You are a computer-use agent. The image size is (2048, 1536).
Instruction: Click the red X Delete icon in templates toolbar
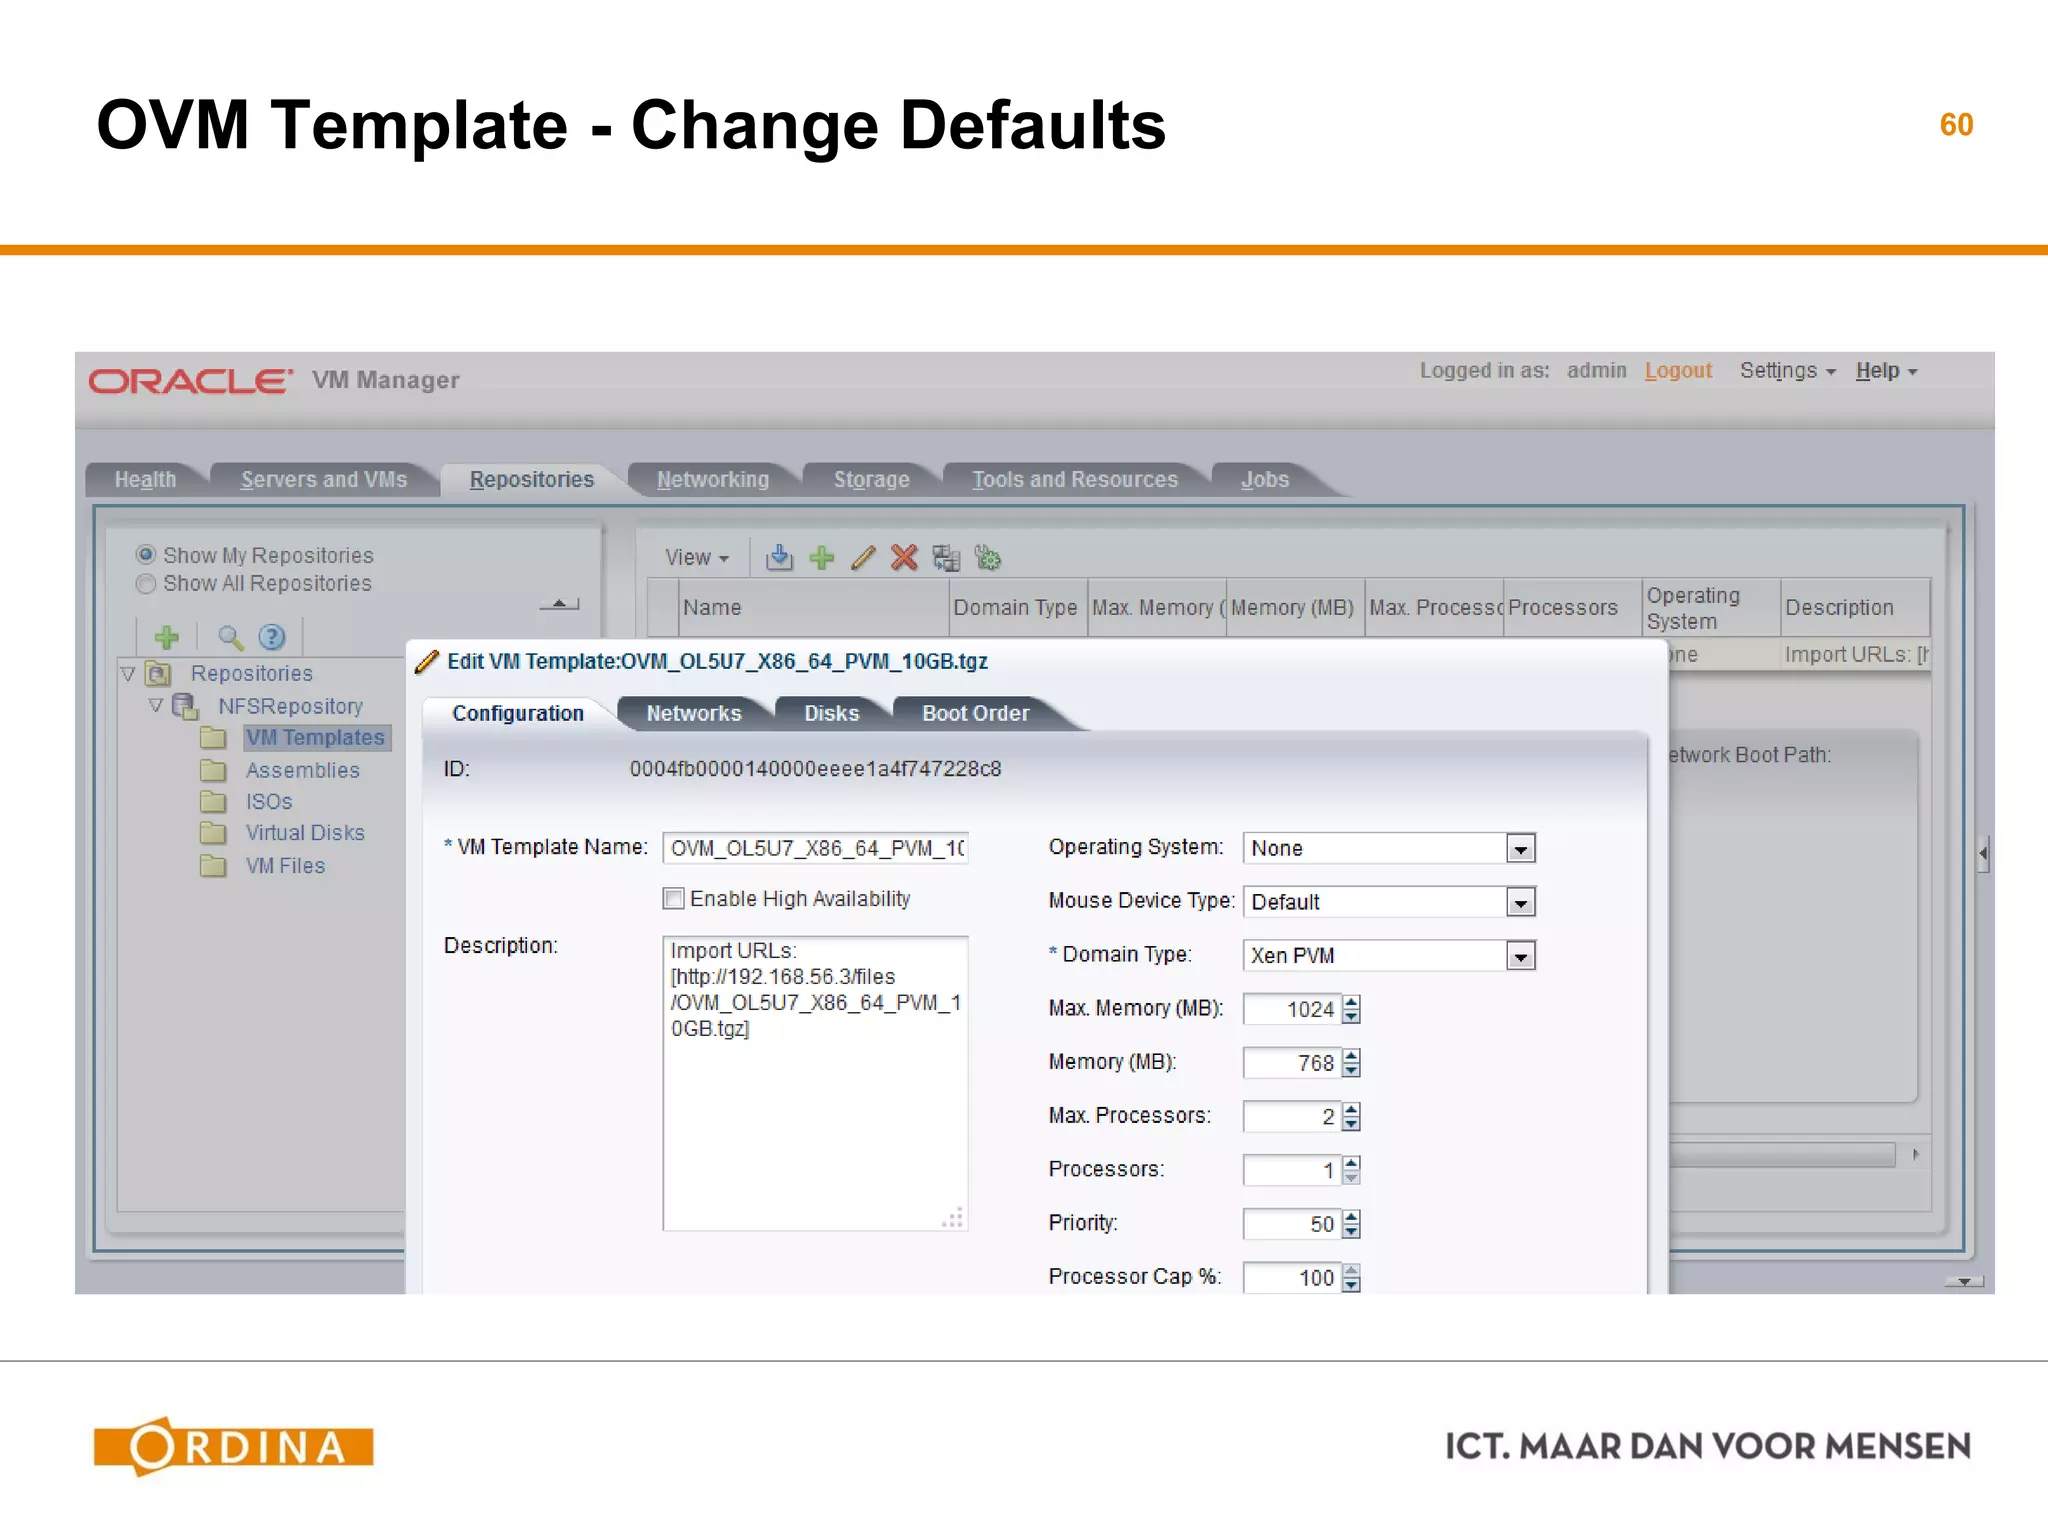904,557
